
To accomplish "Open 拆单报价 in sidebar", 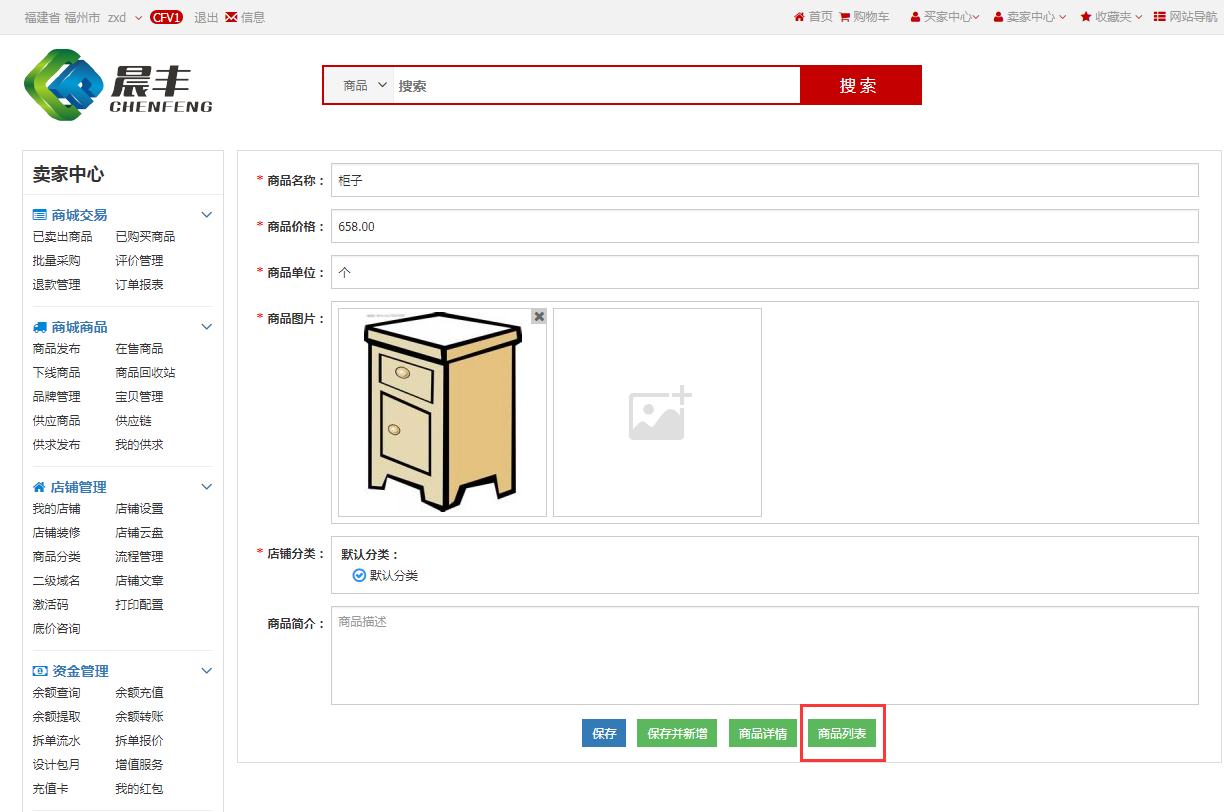I will (139, 741).
